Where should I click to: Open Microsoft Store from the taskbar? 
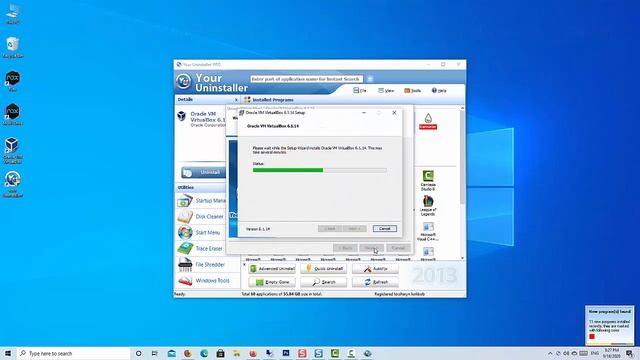click(220, 353)
